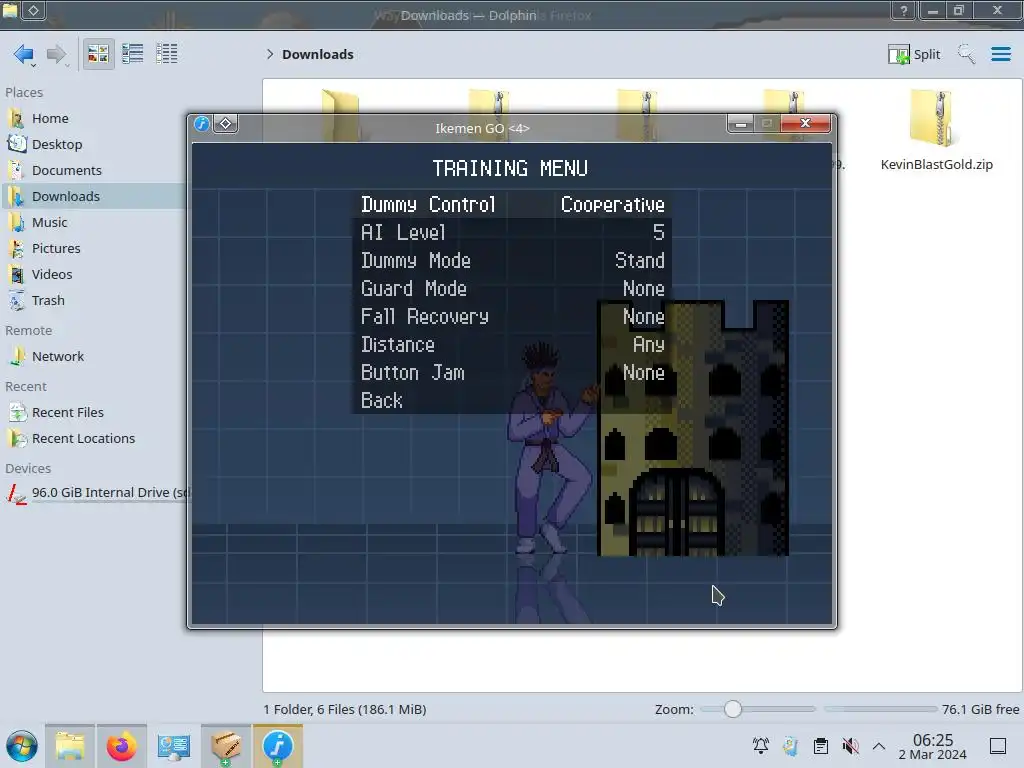Open file manager from taskbar

[x=70, y=746]
